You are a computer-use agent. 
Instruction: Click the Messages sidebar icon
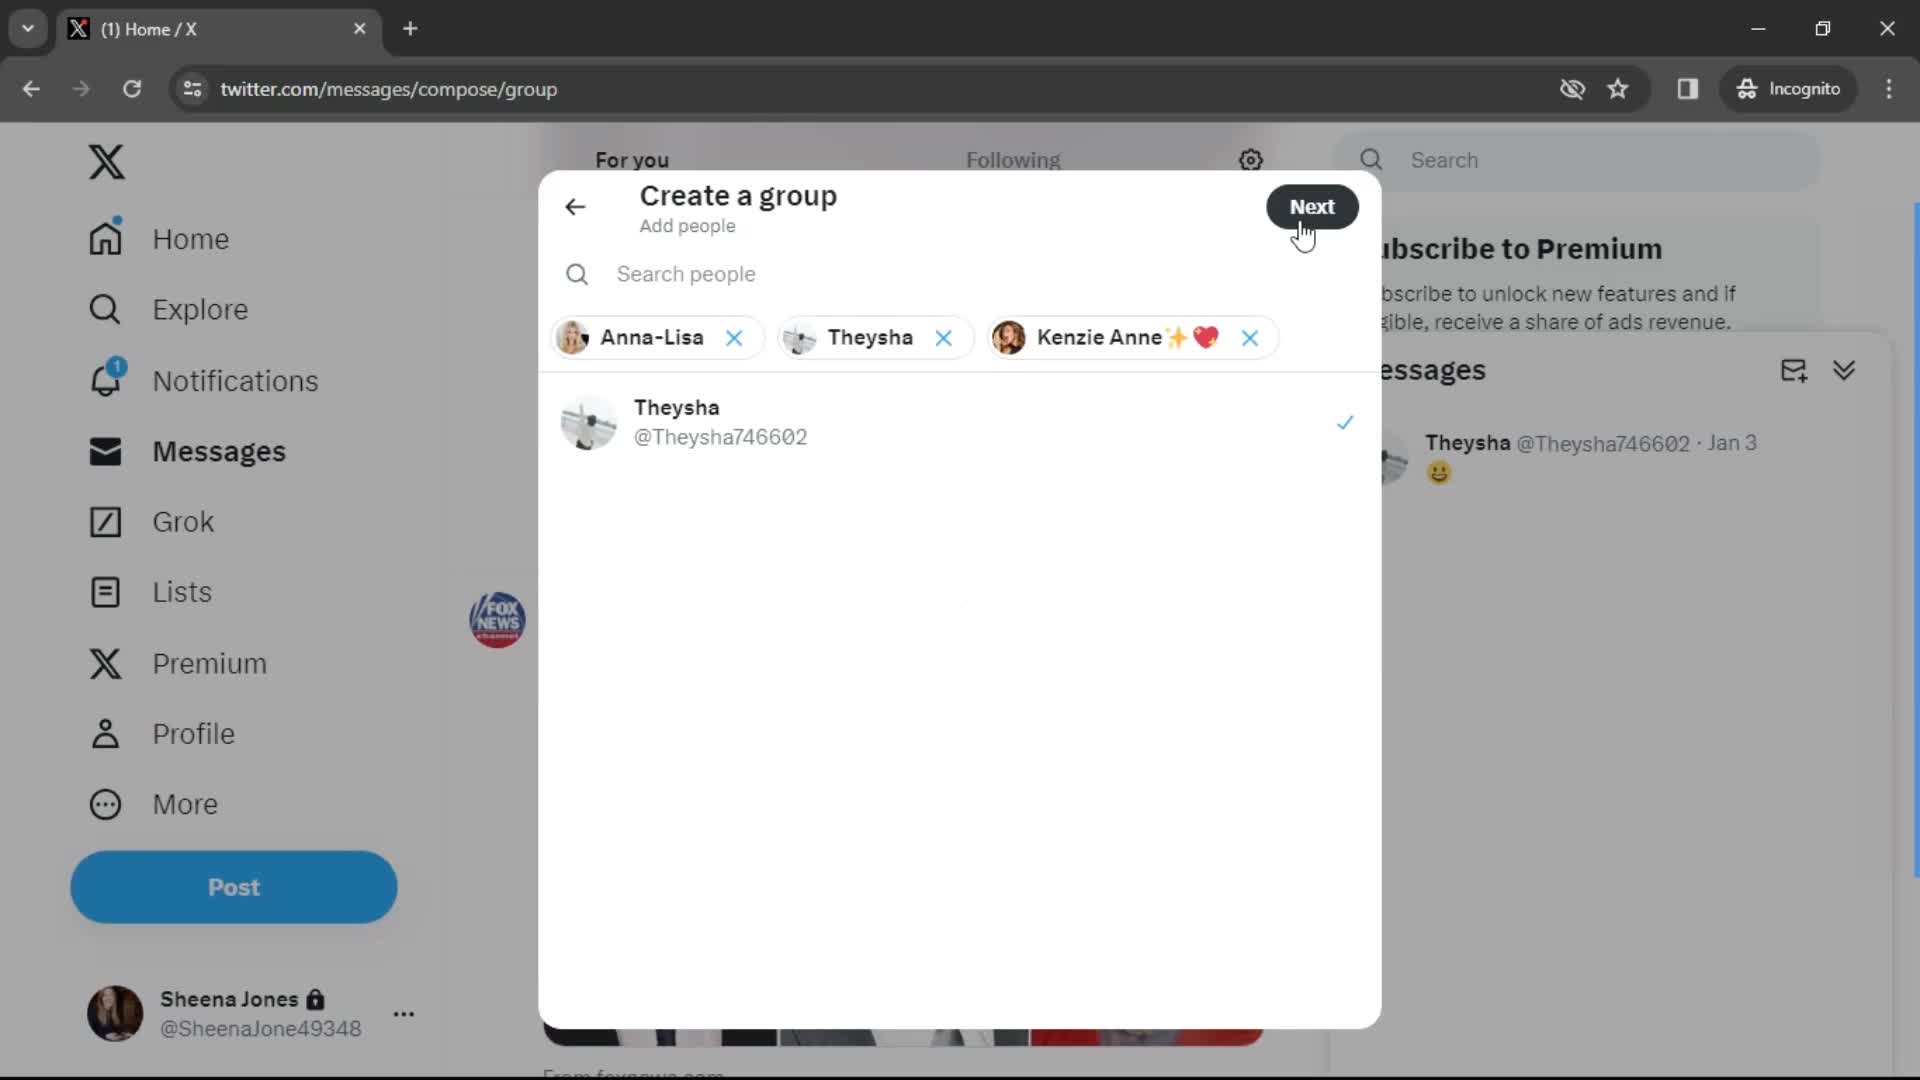click(104, 451)
